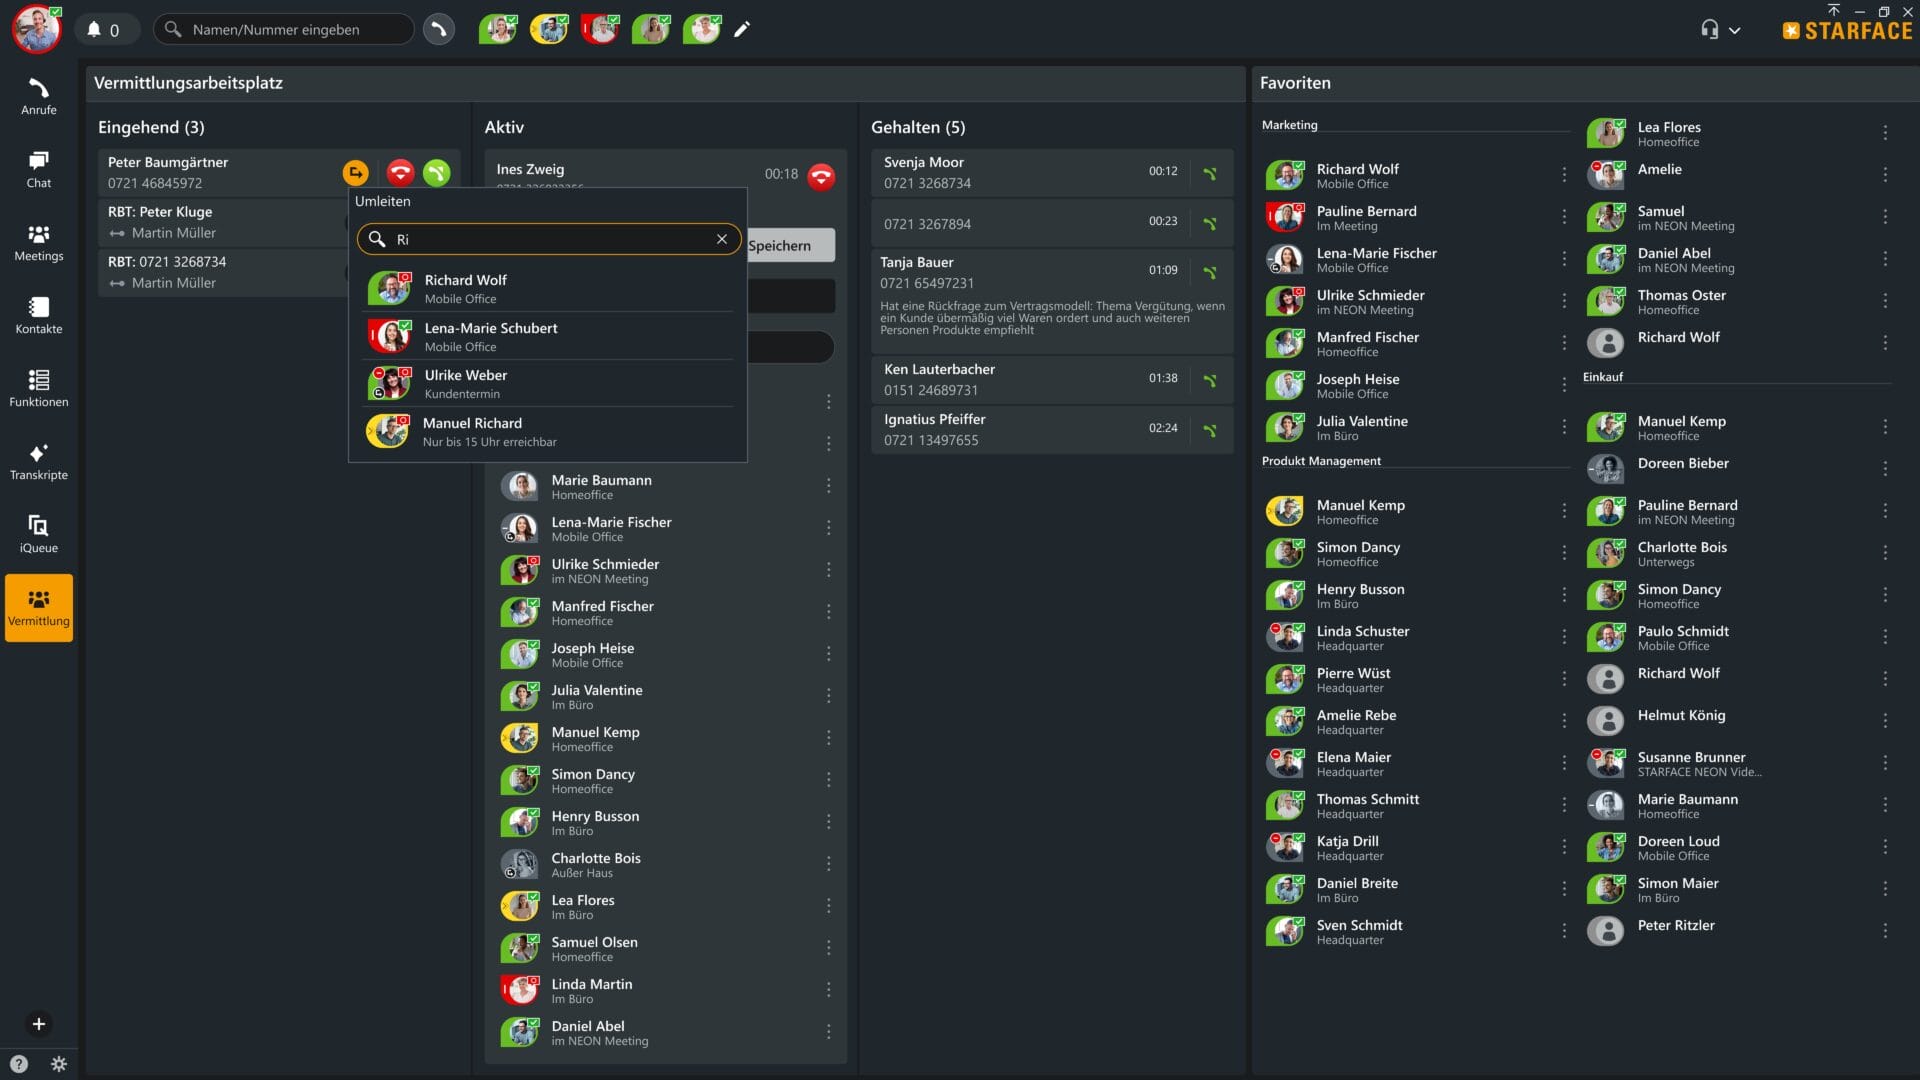Open the settings gear at bottom left
The height and width of the screenshot is (1080, 1920).
(59, 1064)
